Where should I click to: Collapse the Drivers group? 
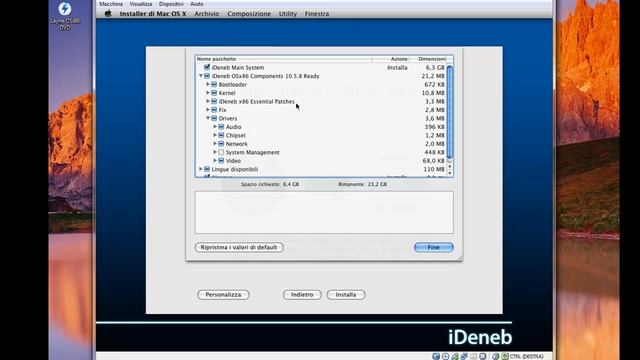pyautogui.click(x=208, y=118)
